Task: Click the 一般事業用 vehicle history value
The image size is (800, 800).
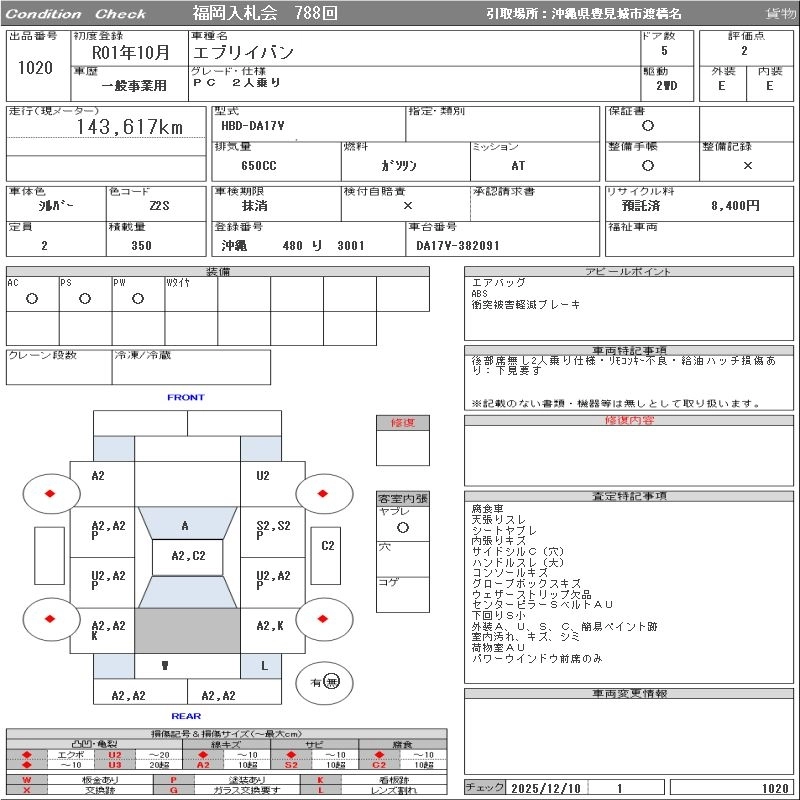Action: pos(134,85)
